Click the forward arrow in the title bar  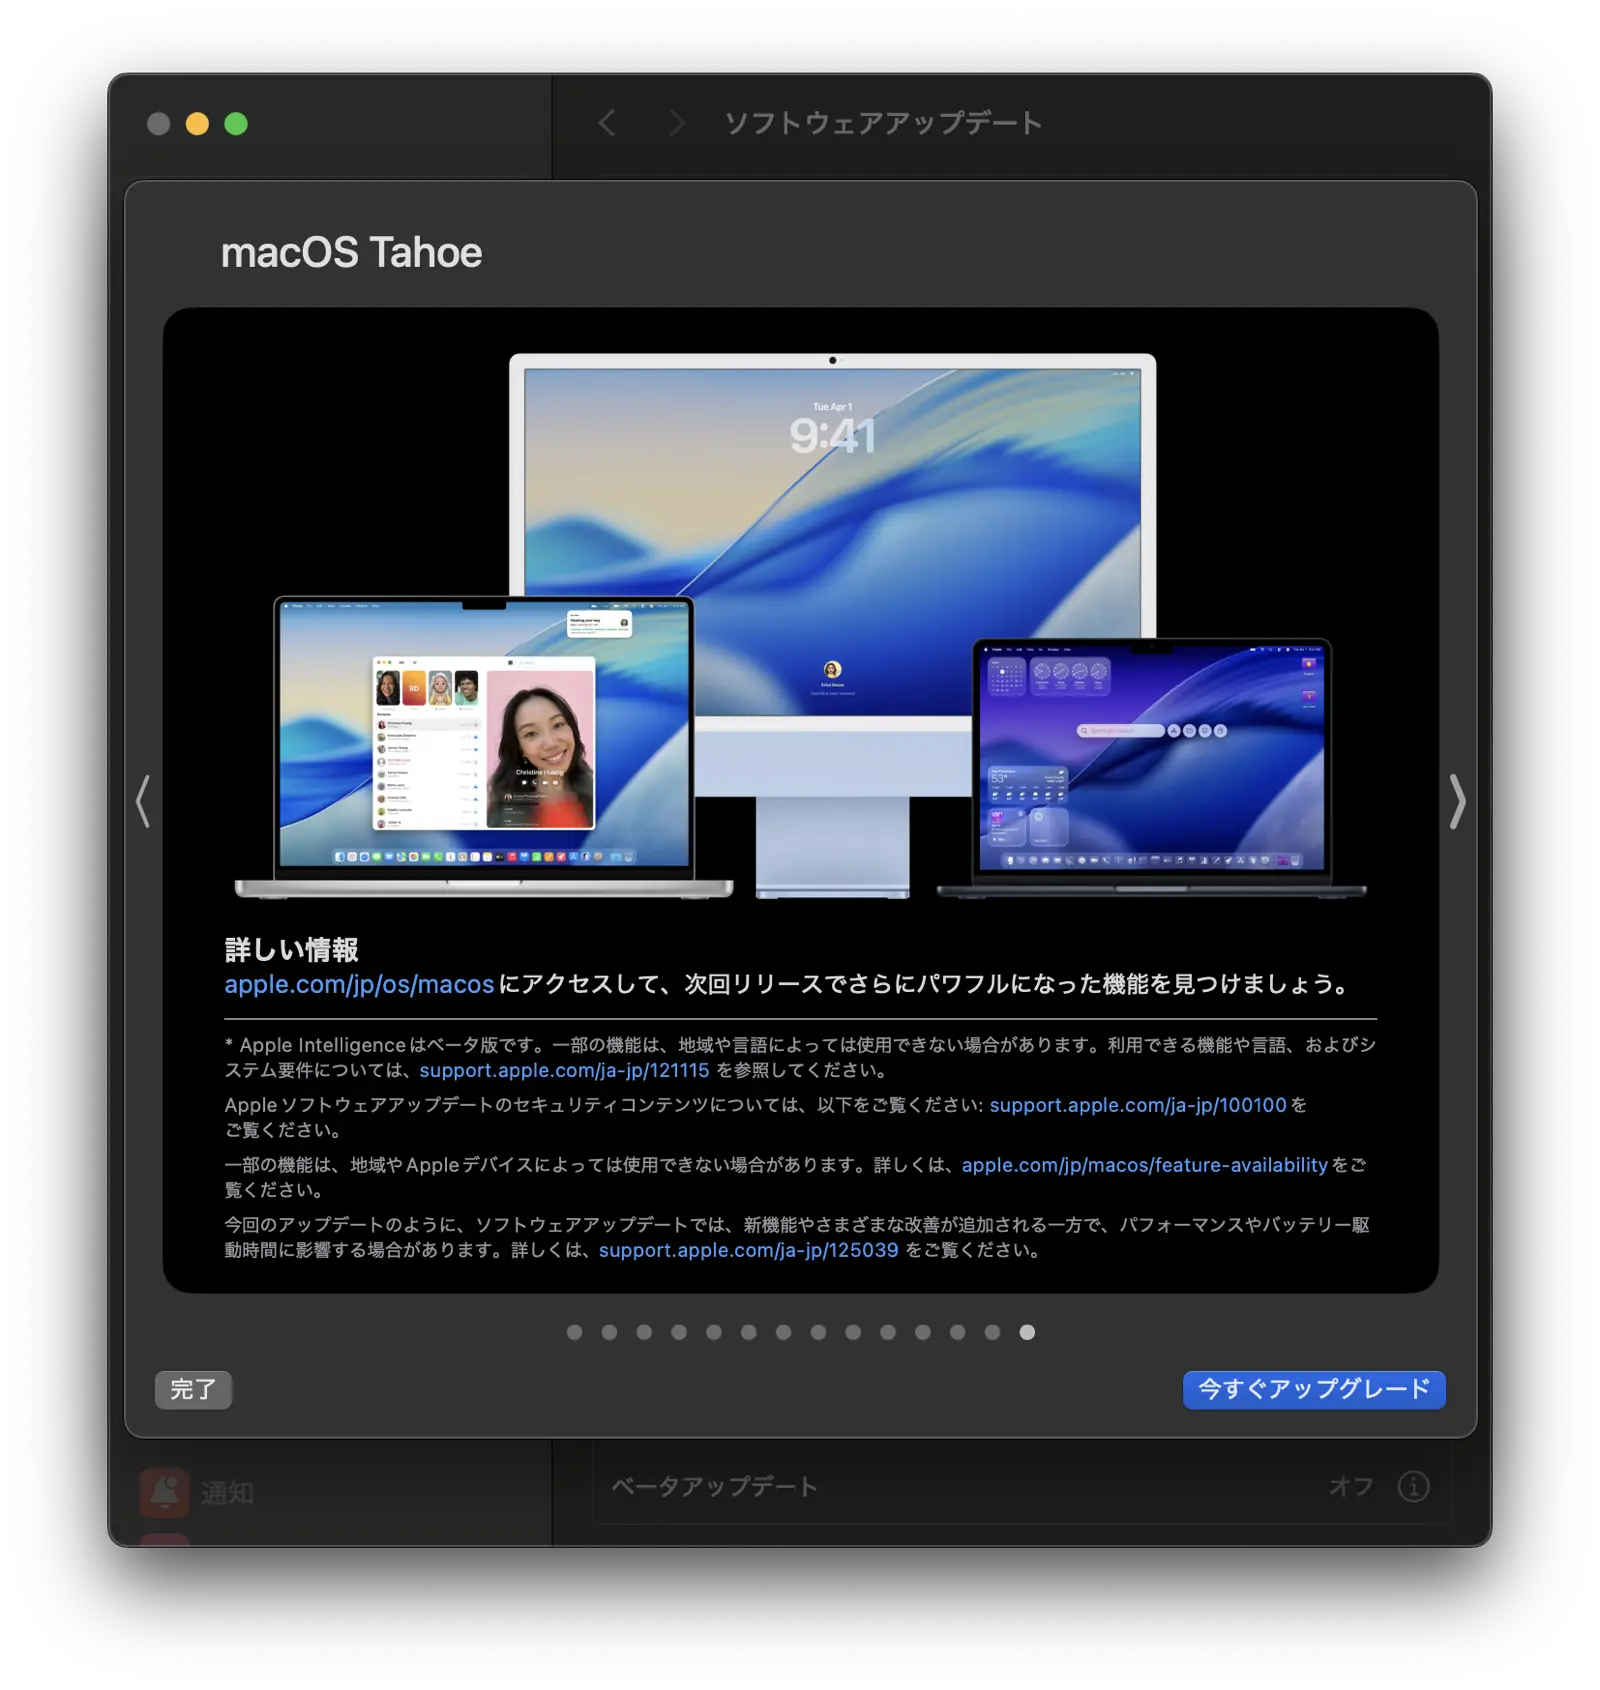pos(677,123)
